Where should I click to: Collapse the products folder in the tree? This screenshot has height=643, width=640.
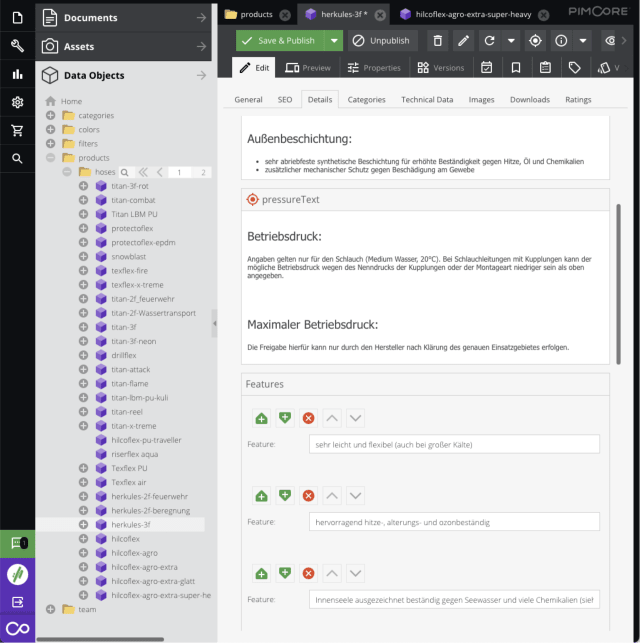[x=51, y=158]
